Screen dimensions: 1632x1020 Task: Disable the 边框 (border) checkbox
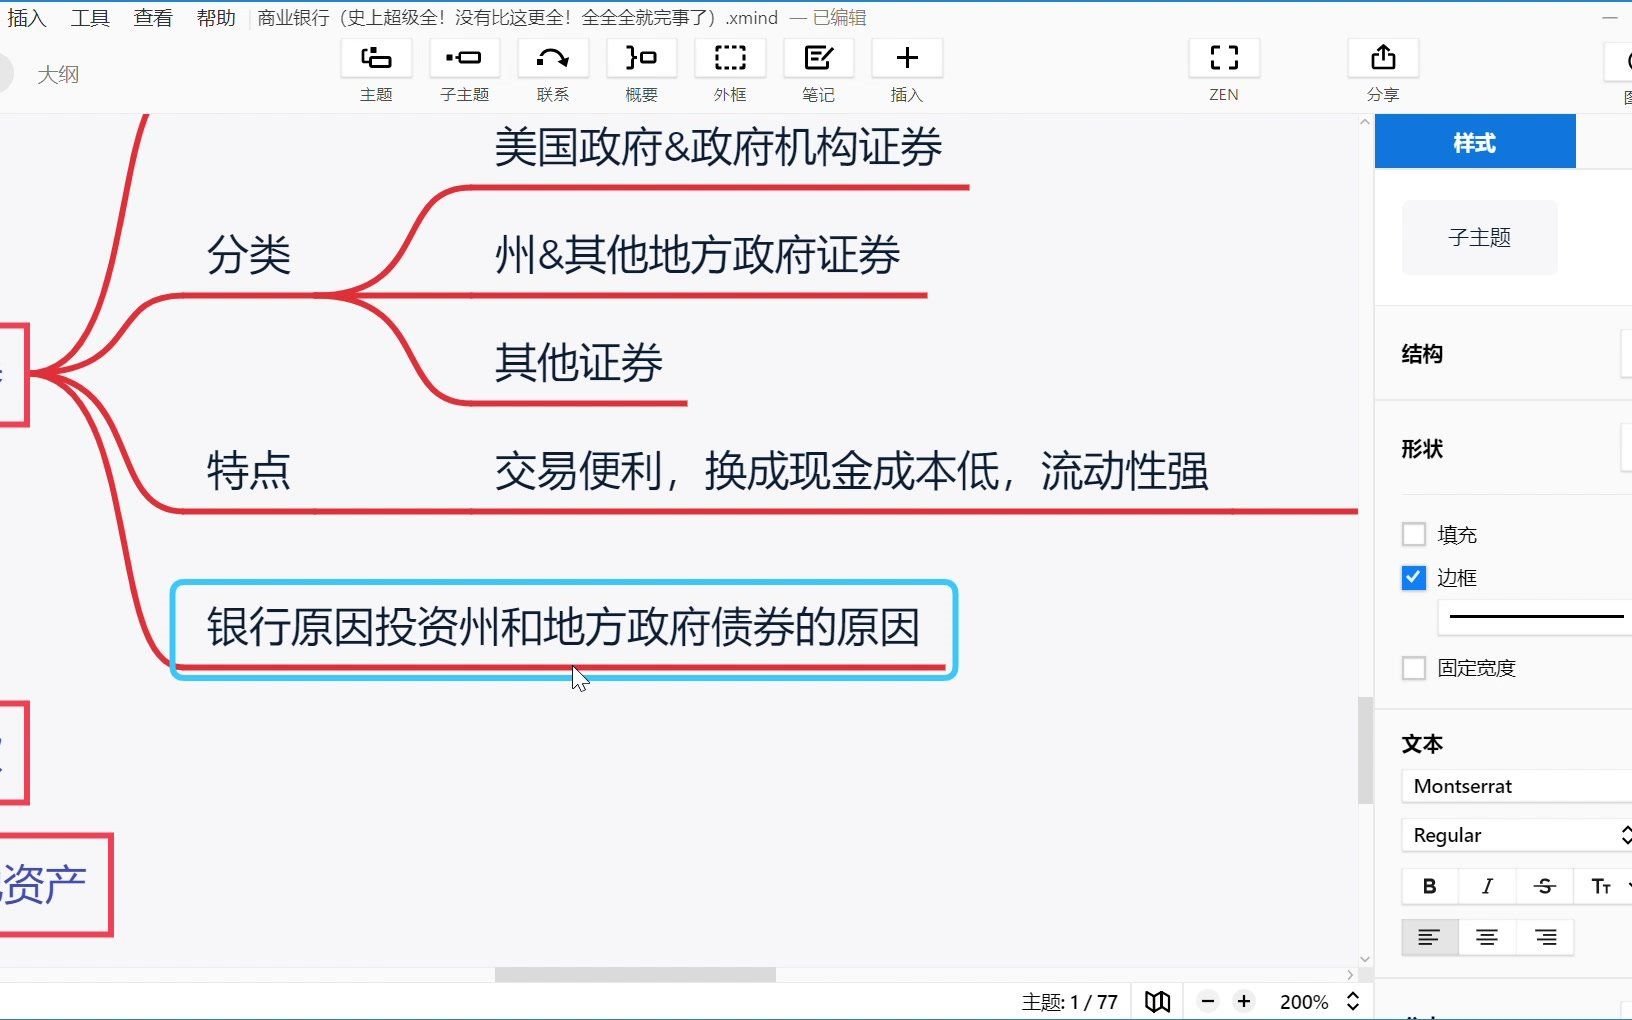(1413, 577)
